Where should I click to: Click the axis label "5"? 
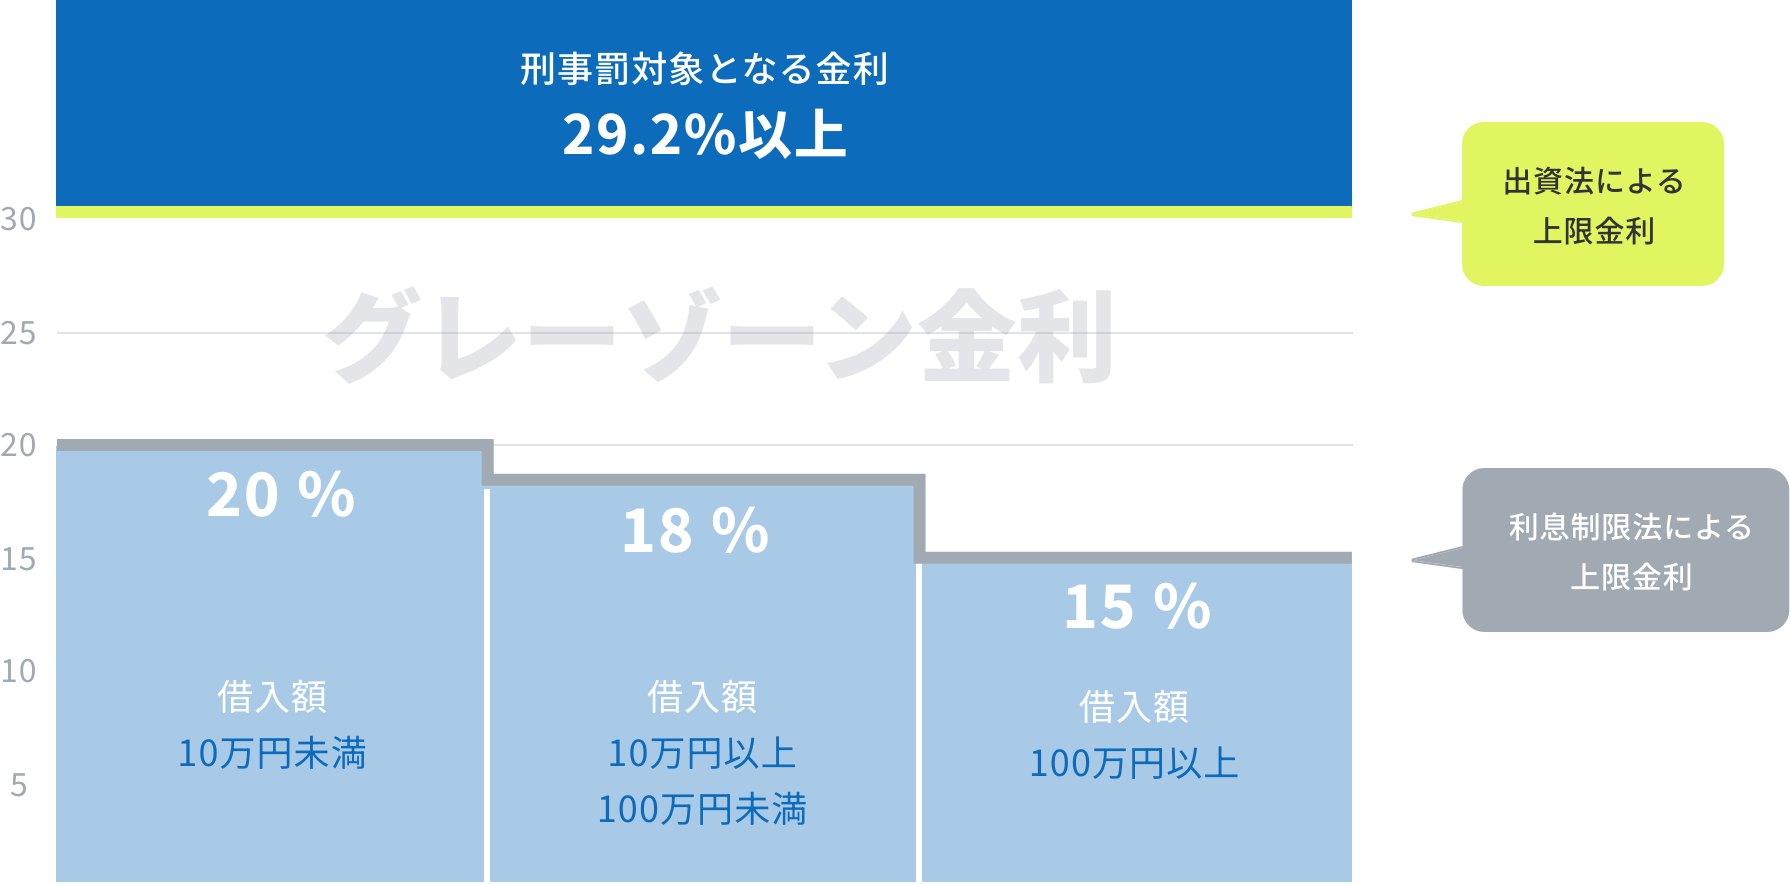(18, 785)
